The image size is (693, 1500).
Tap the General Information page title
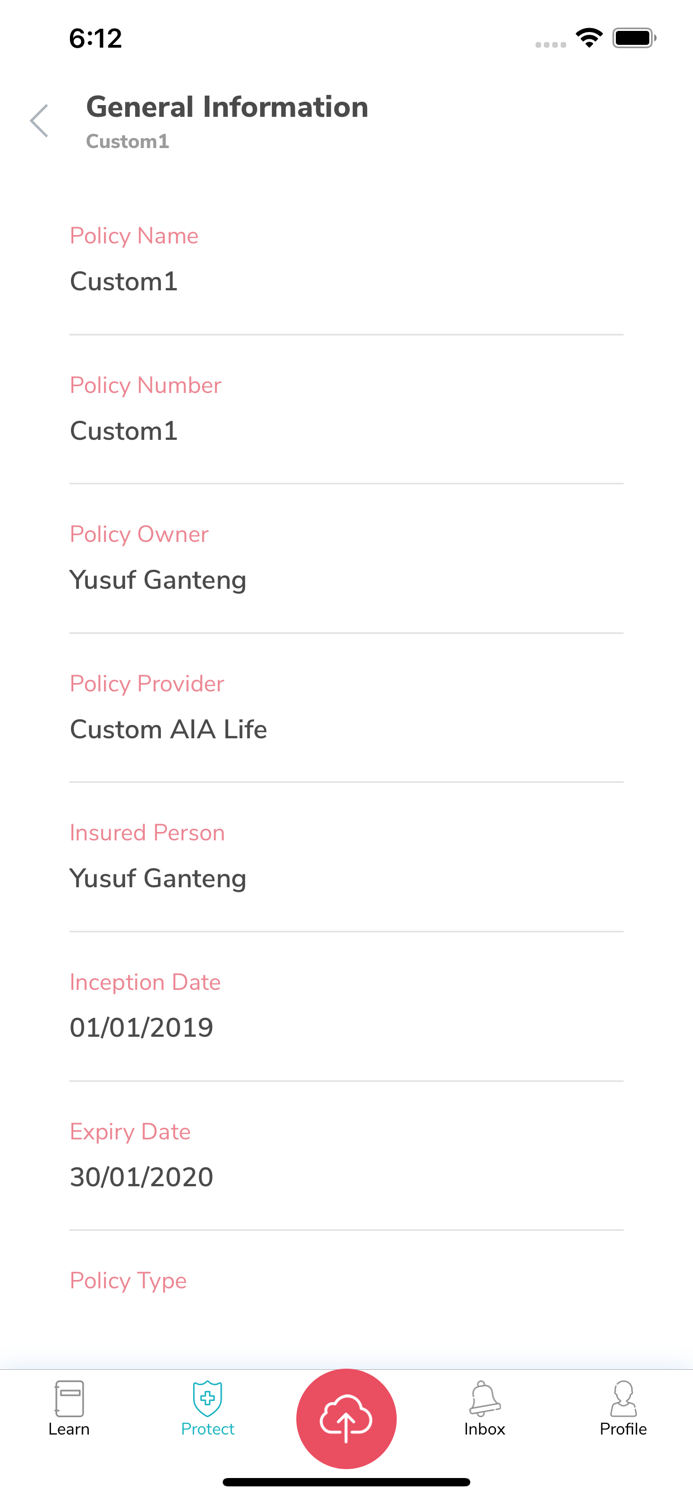[x=227, y=107]
